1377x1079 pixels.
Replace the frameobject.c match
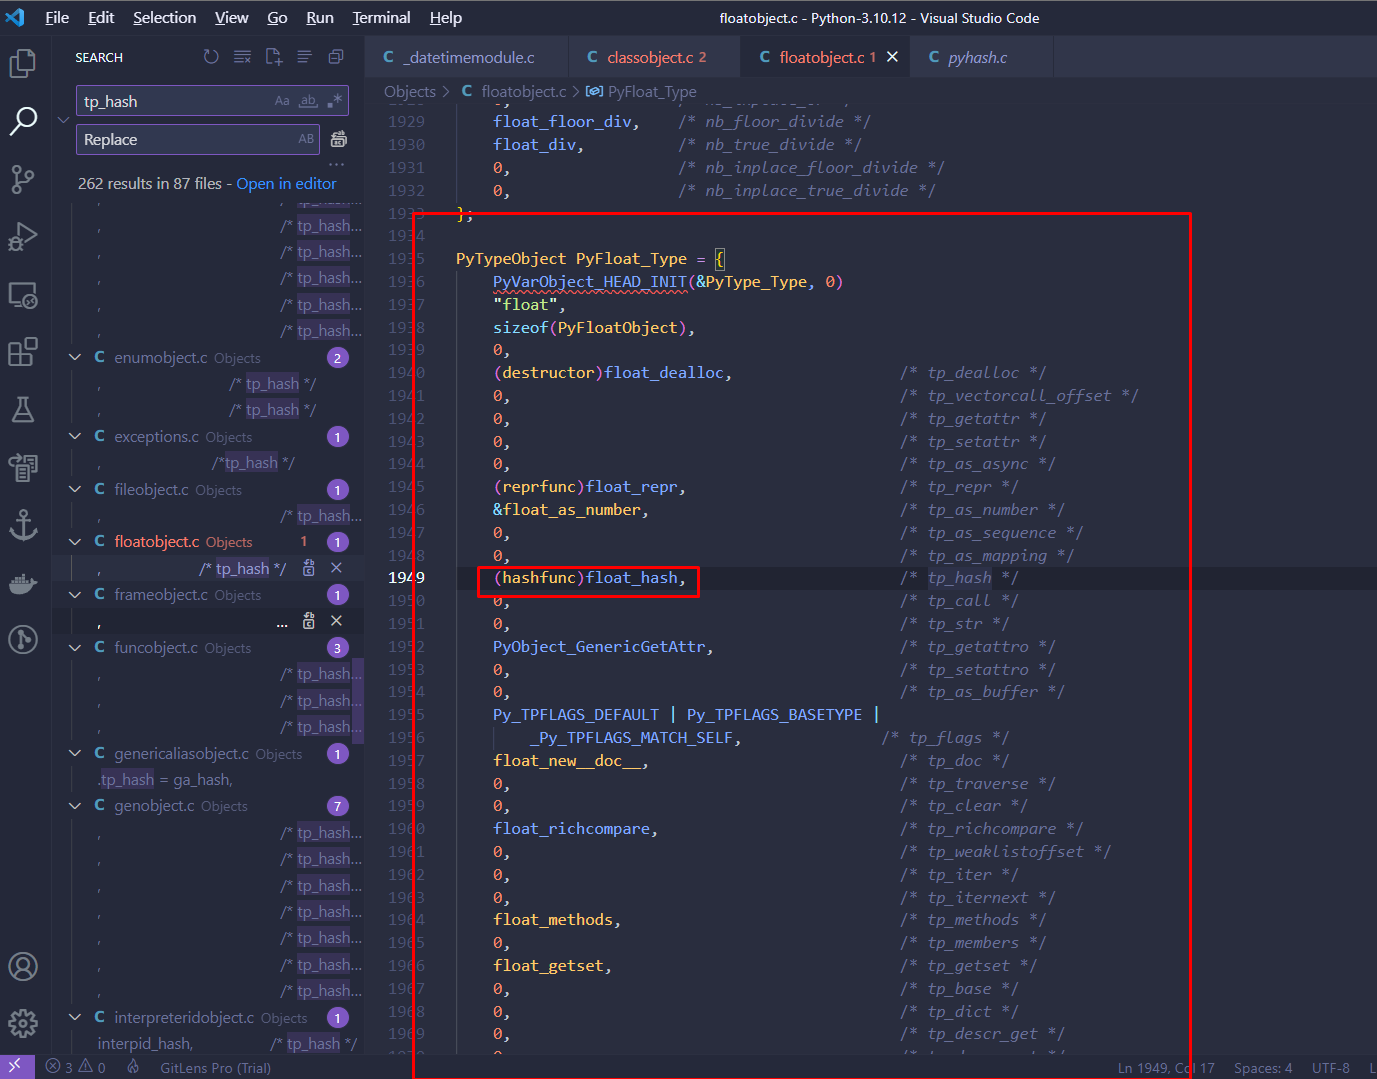(x=309, y=621)
